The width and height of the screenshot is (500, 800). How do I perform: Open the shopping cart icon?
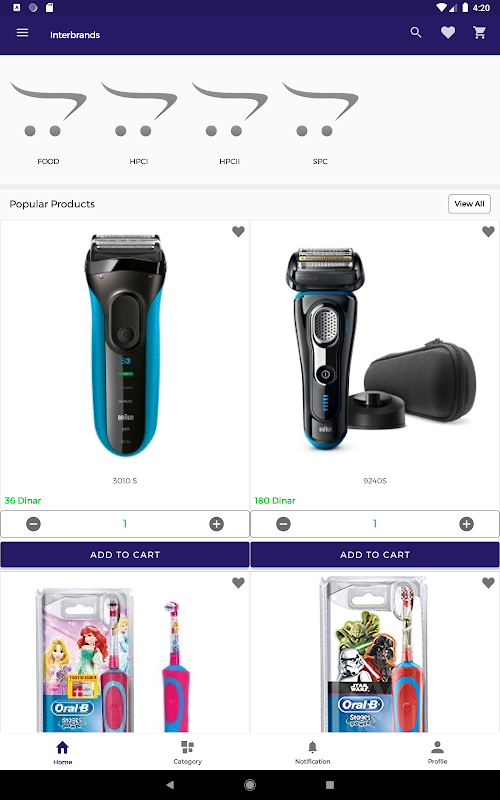coord(480,33)
